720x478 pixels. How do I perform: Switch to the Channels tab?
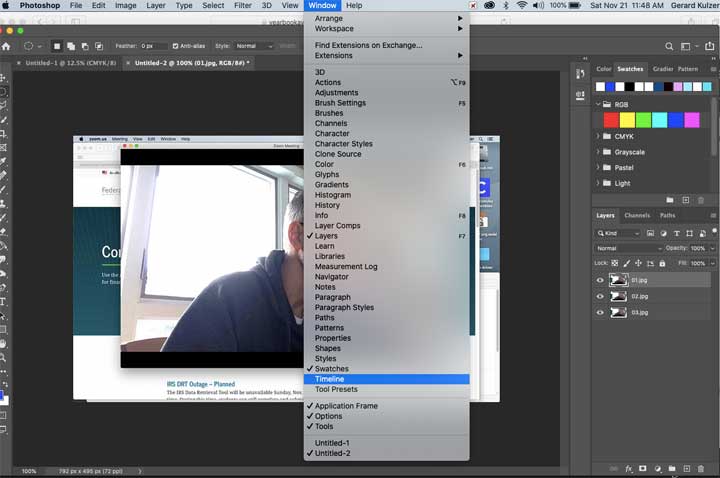coord(637,215)
